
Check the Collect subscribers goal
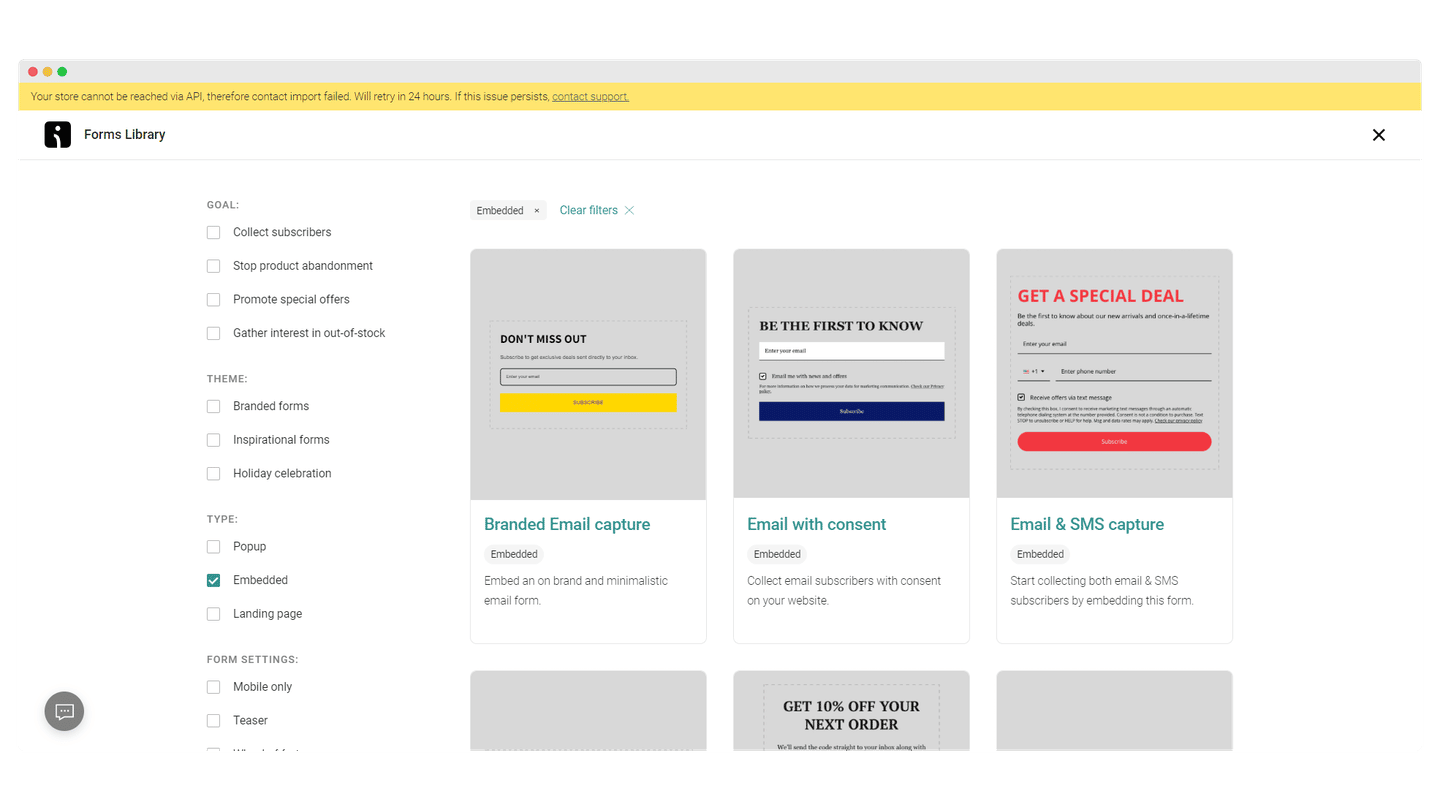pos(213,232)
